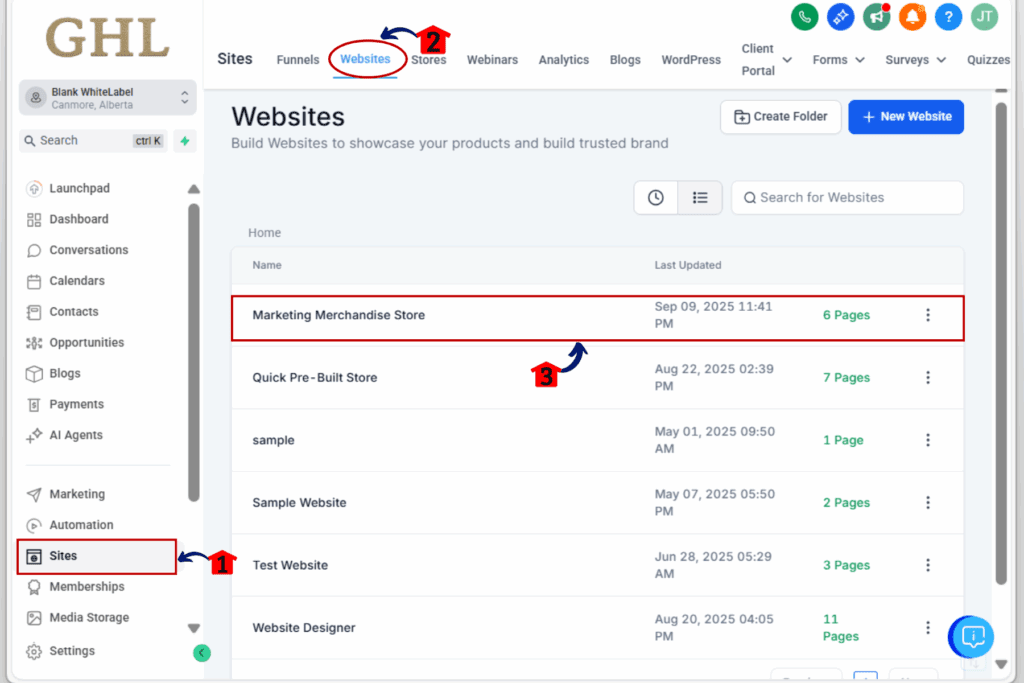Switch to list view toggle
This screenshot has width=1024, height=683.
pos(700,197)
